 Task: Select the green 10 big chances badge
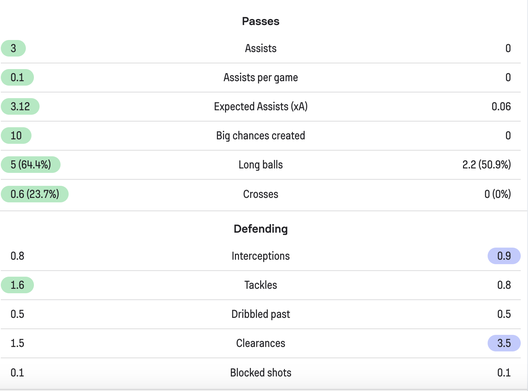click(16, 136)
